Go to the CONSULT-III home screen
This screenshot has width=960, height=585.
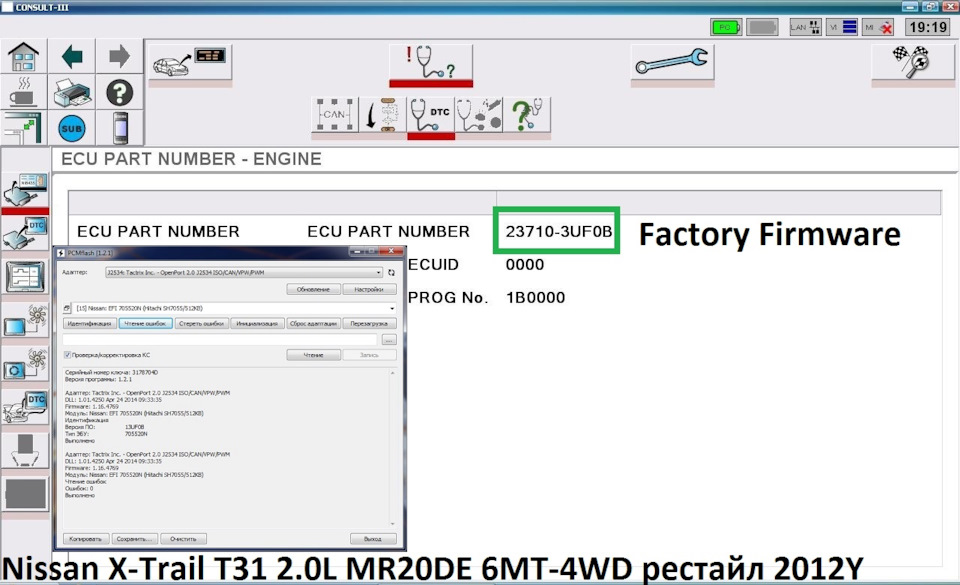(24, 57)
